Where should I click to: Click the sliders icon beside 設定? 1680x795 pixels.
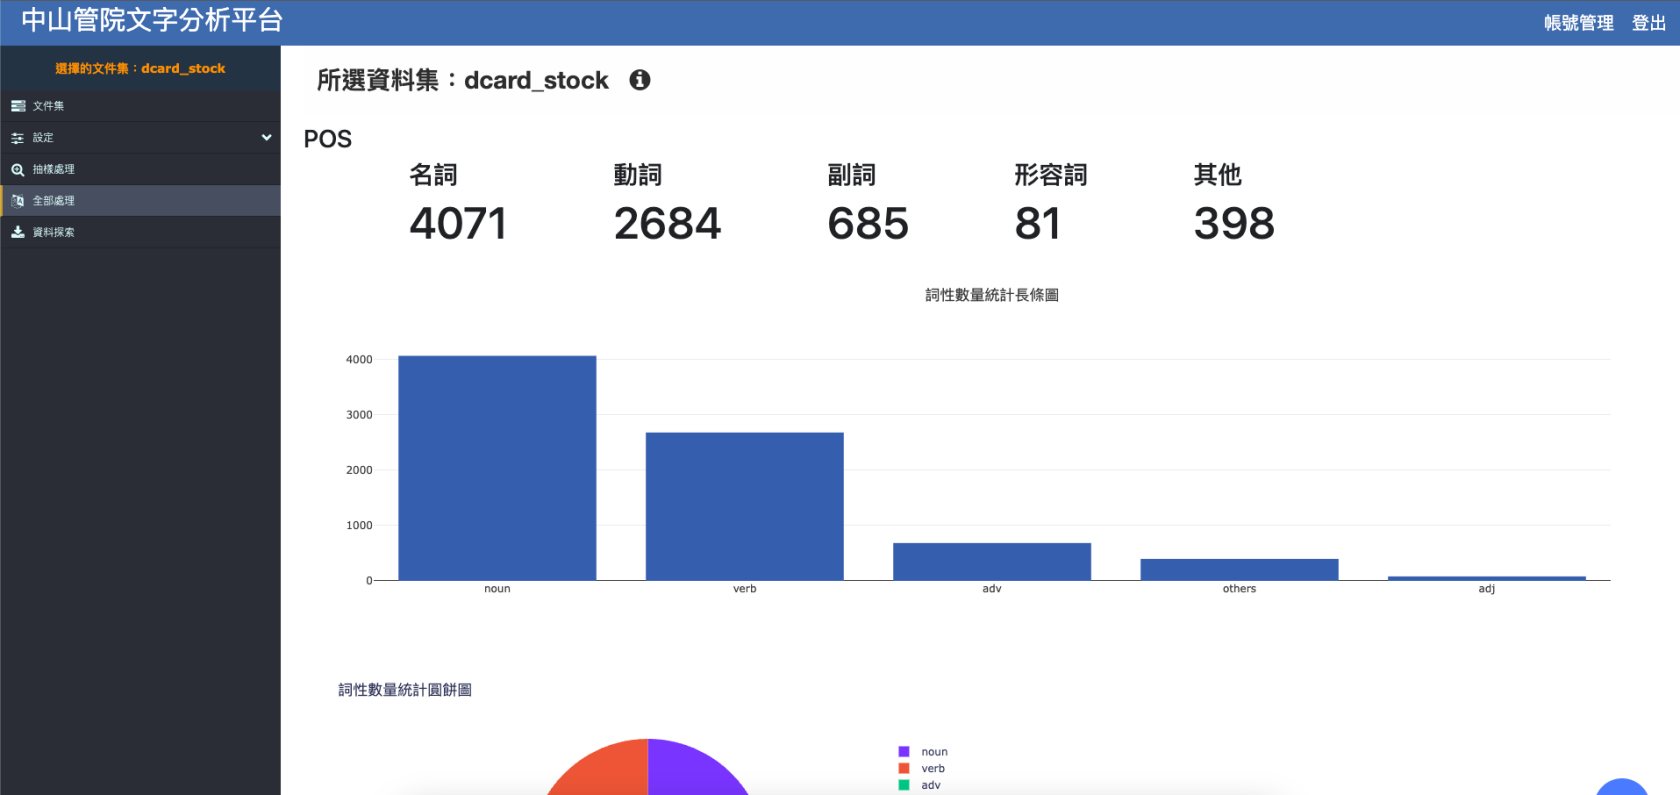(x=18, y=138)
